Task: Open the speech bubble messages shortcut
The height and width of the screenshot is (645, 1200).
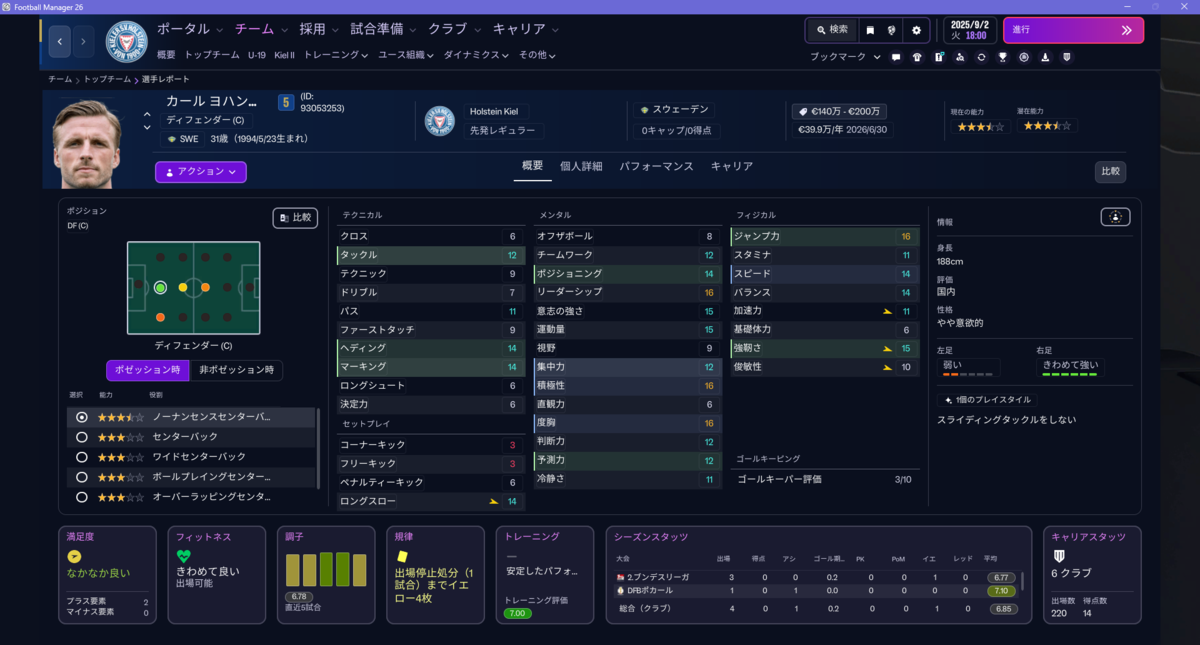Action: (896, 57)
